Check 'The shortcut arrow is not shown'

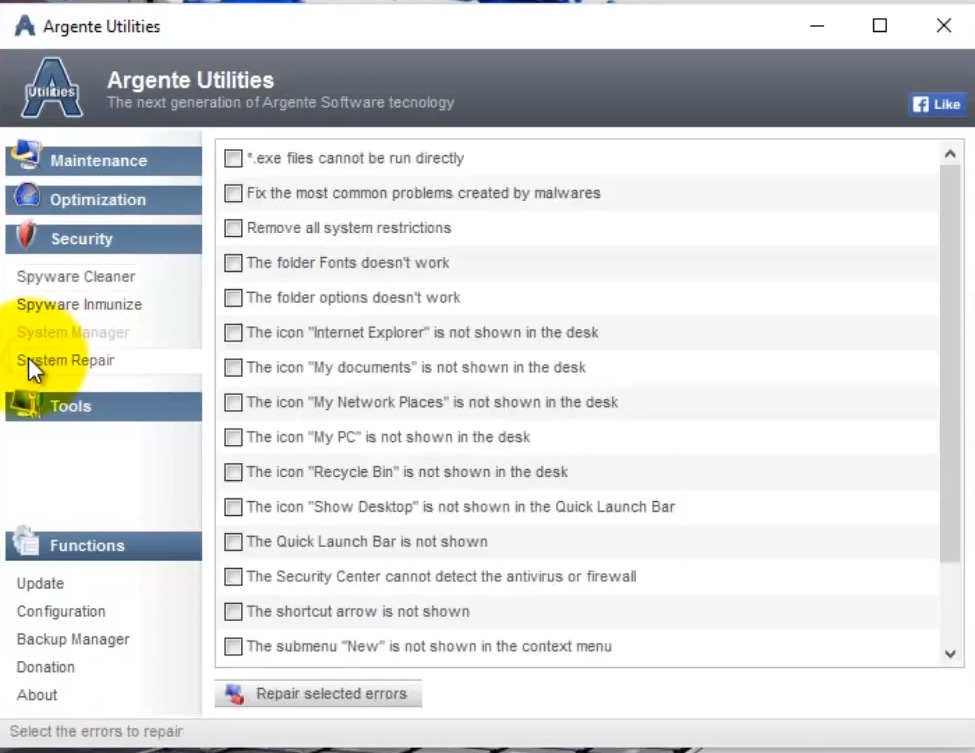click(233, 612)
